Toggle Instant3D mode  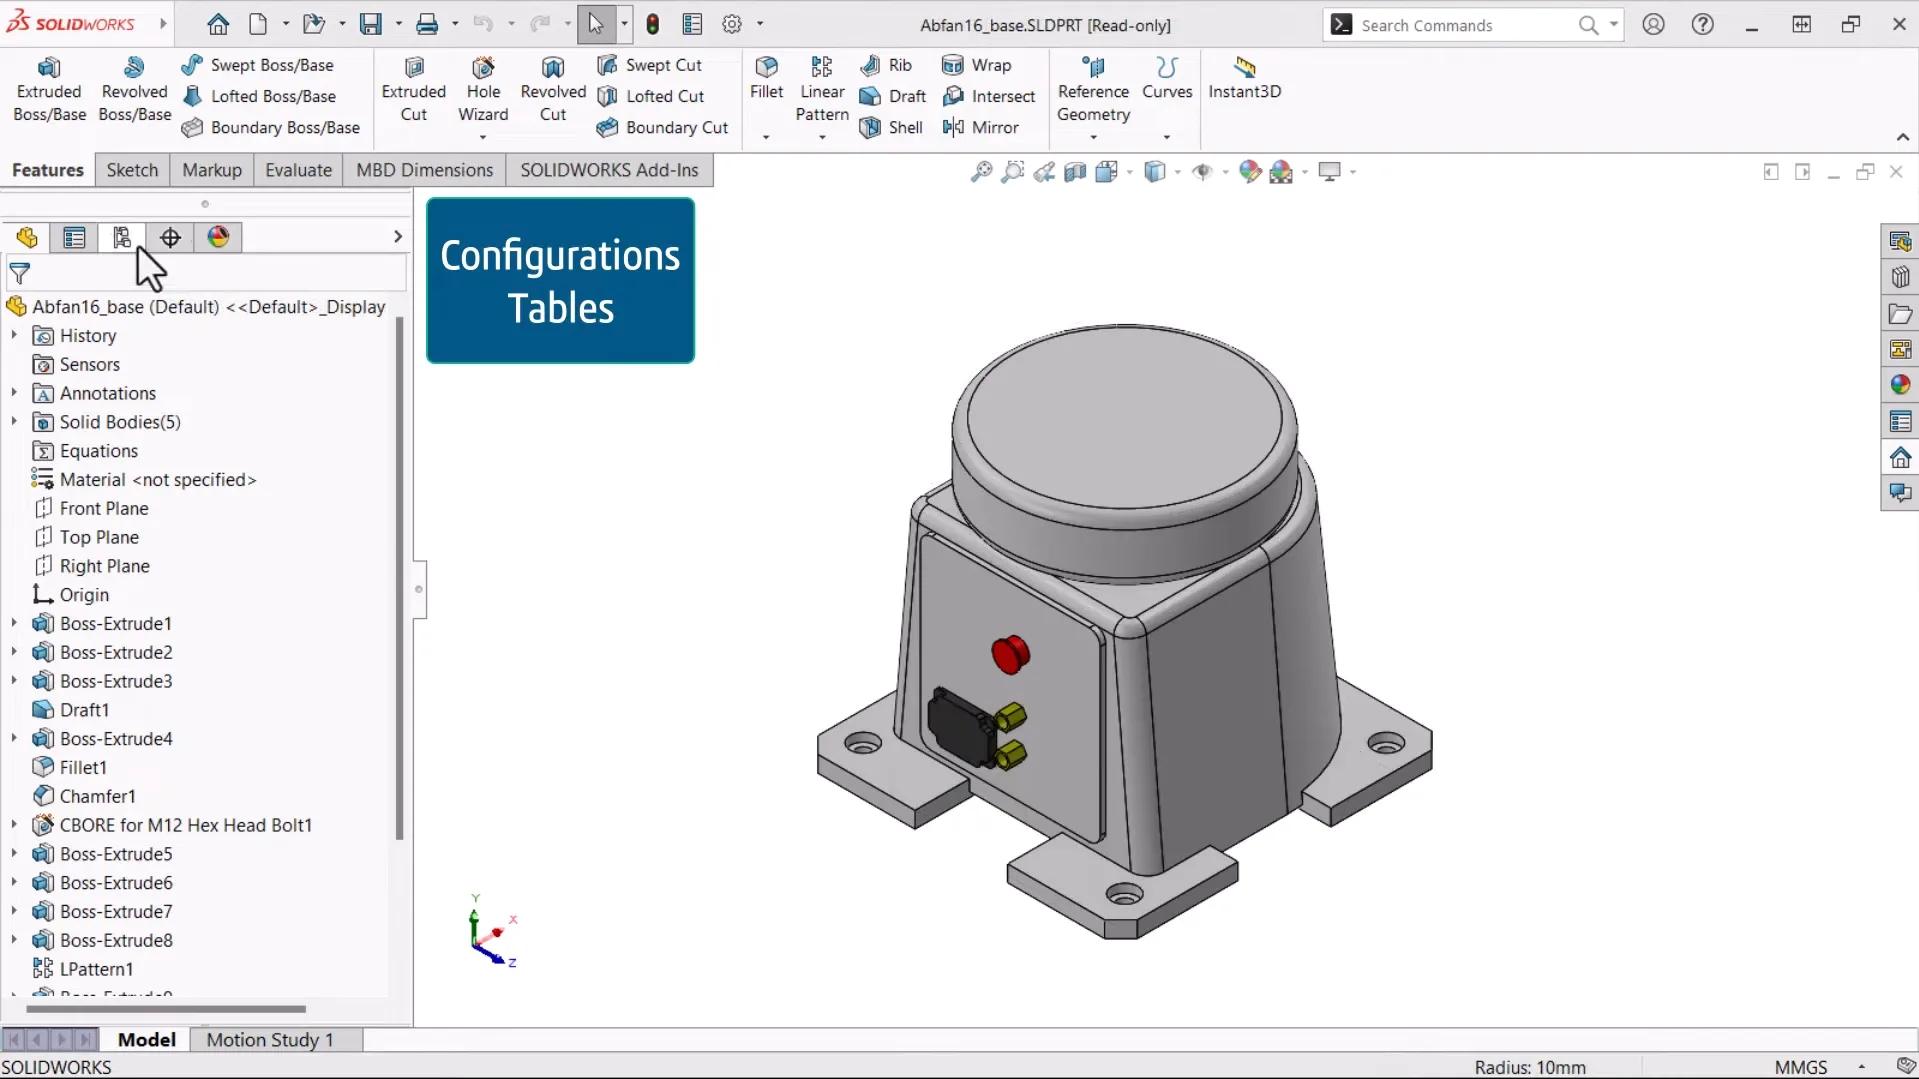(1244, 78)
